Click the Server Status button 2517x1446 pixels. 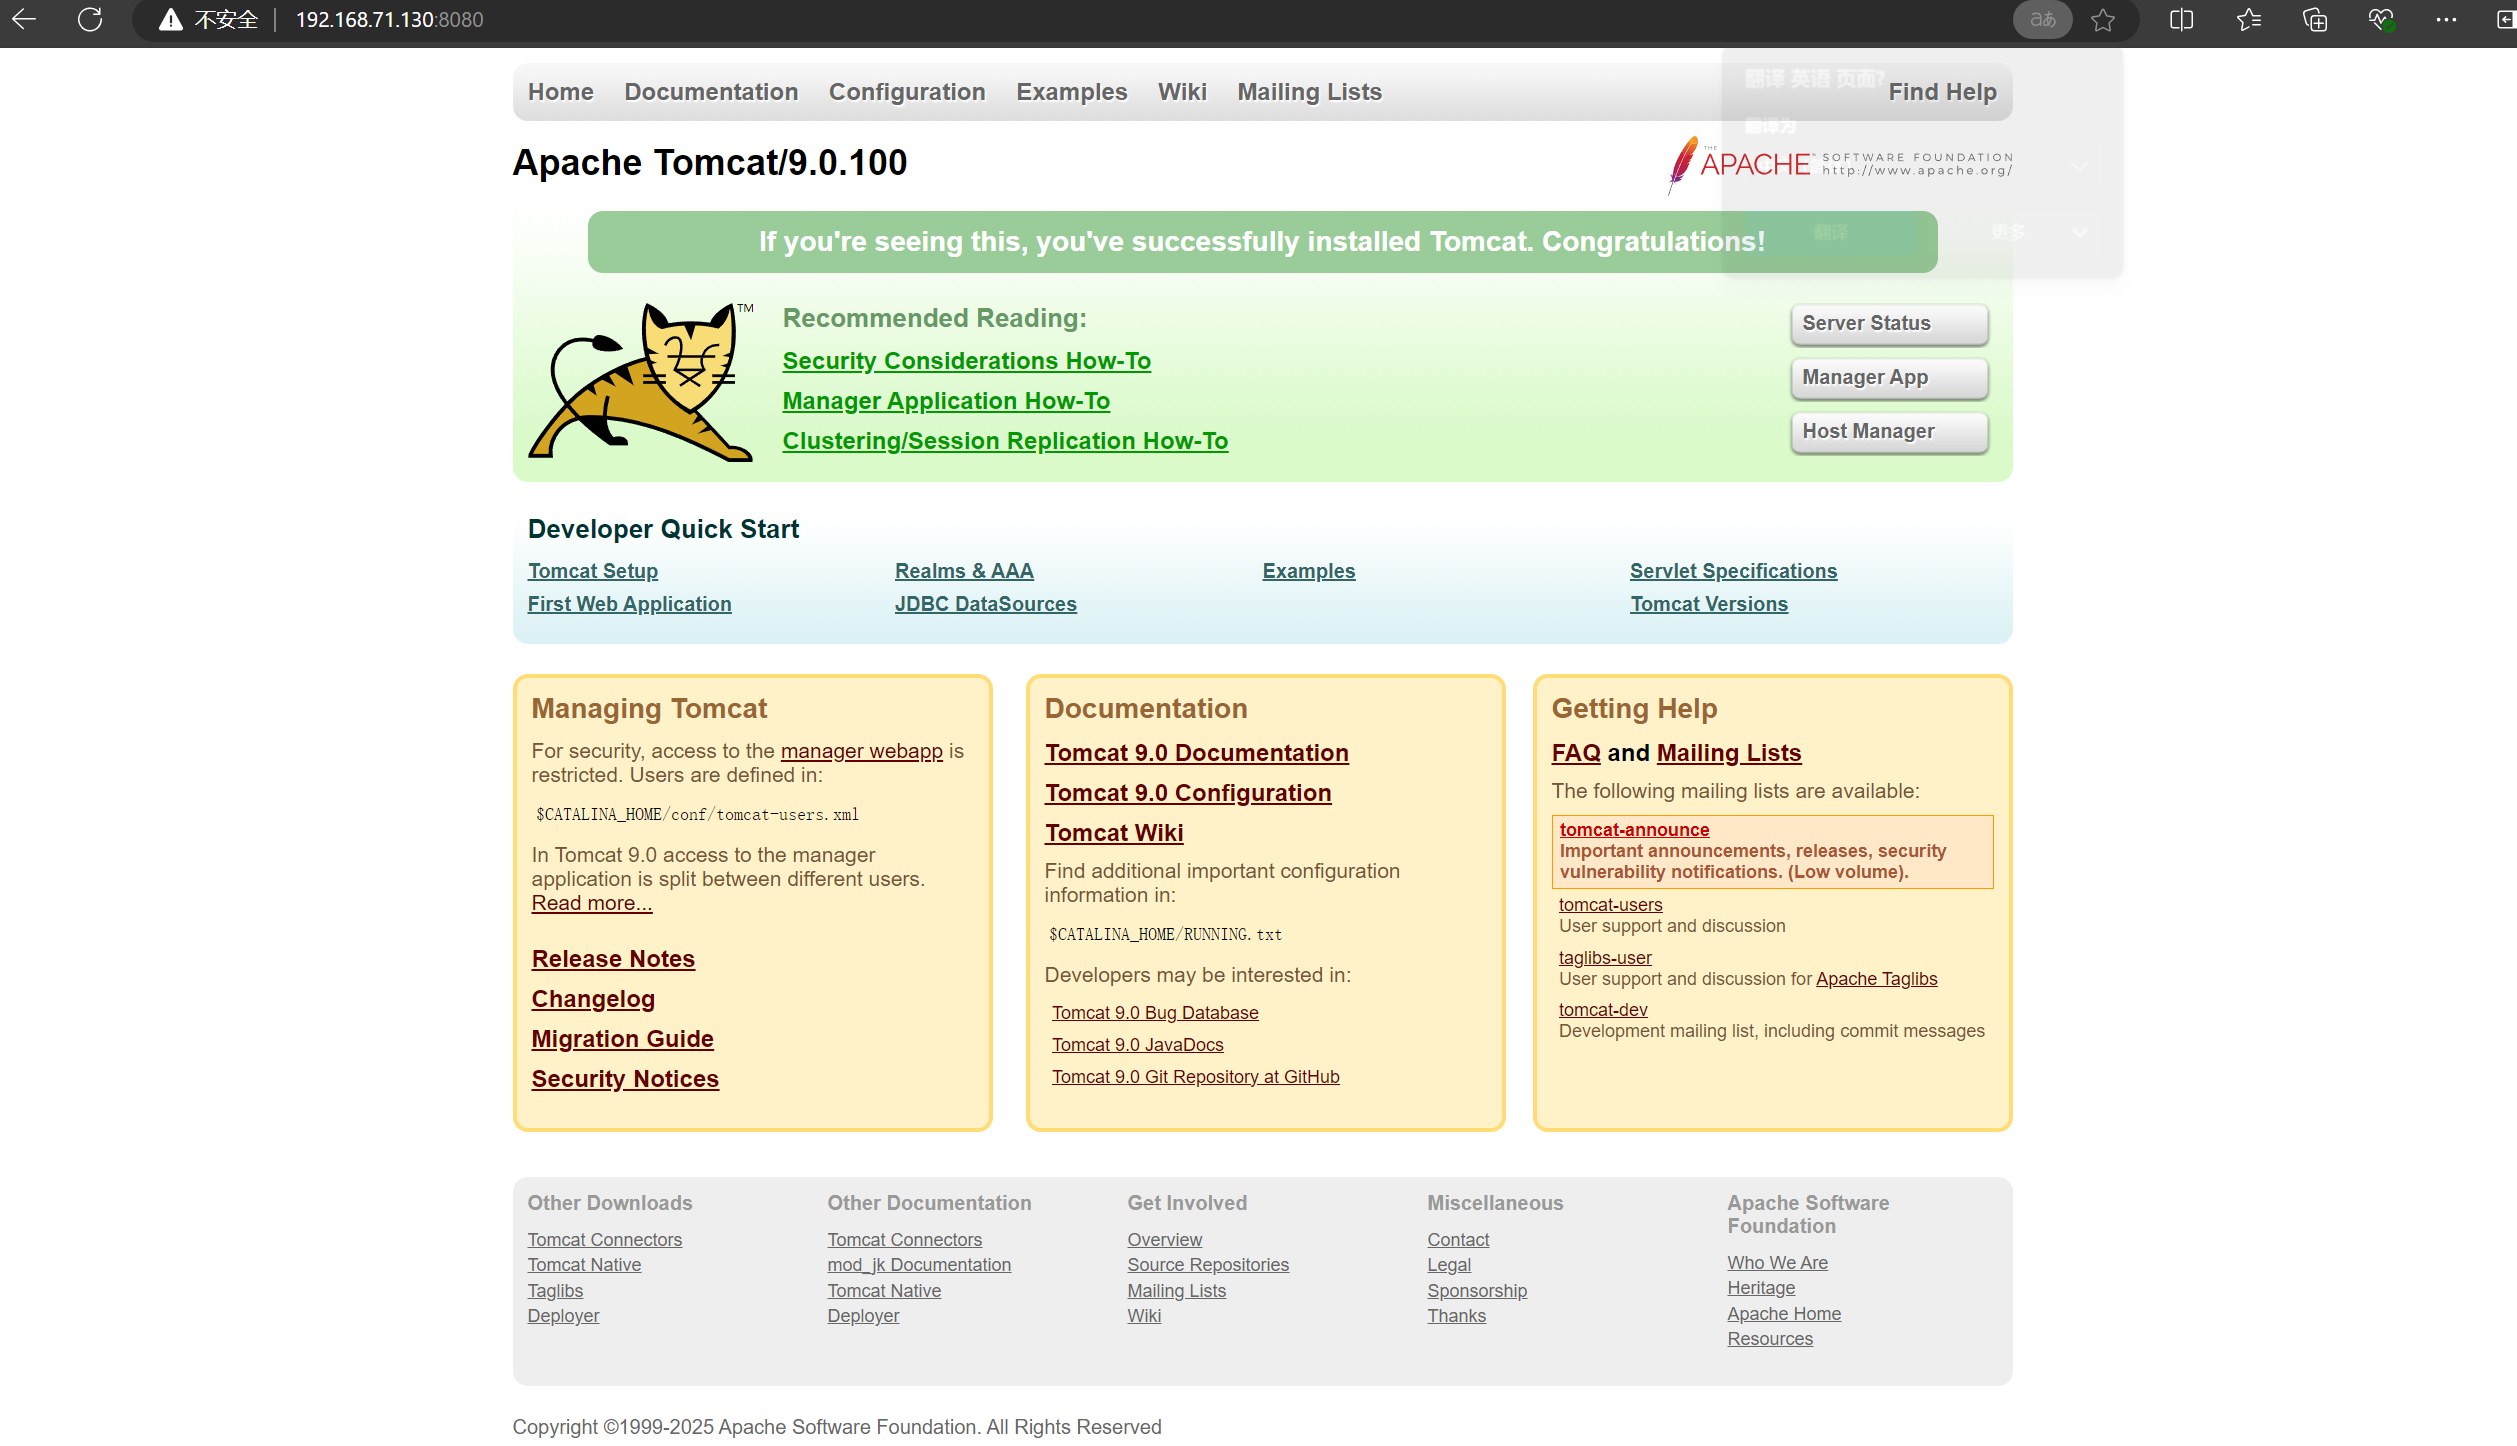(x=1889, y=324)
